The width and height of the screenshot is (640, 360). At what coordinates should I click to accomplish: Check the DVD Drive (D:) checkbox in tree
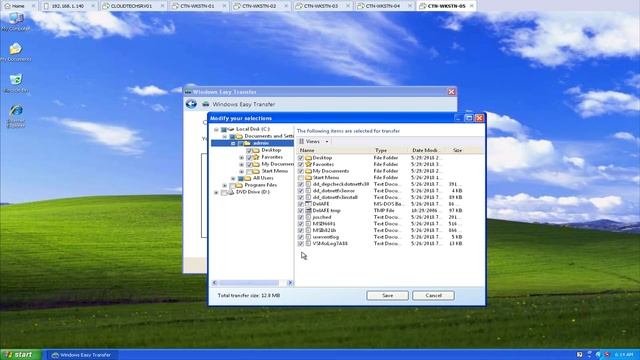coord(223,192)
